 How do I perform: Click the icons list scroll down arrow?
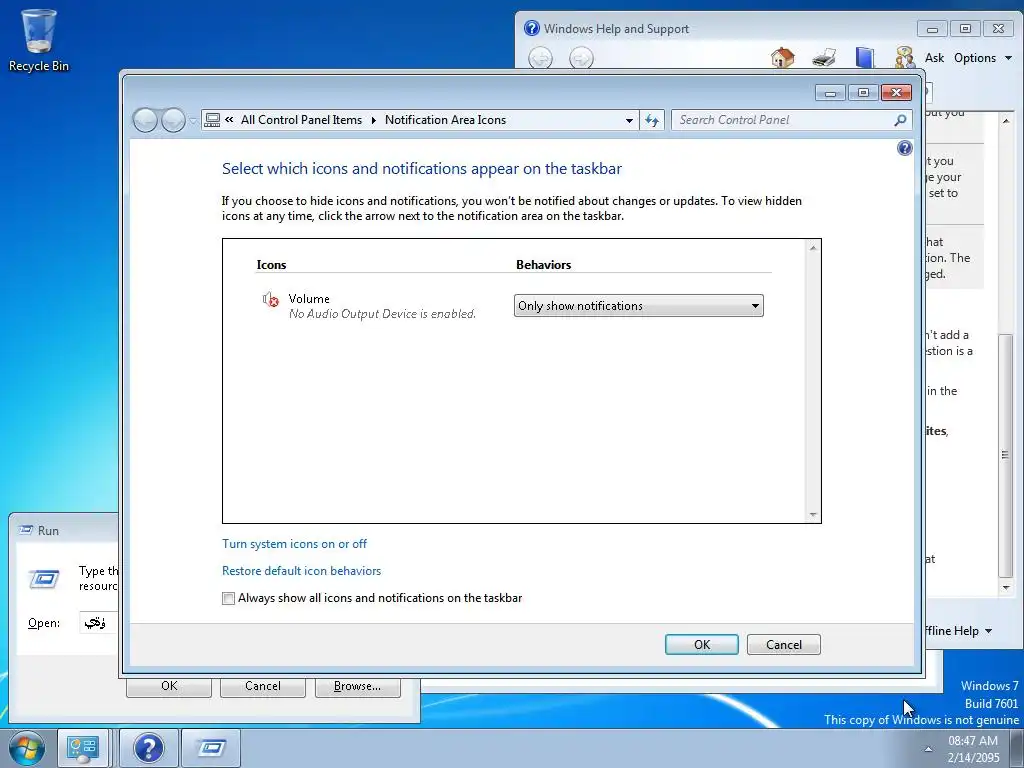coord(813,515)
